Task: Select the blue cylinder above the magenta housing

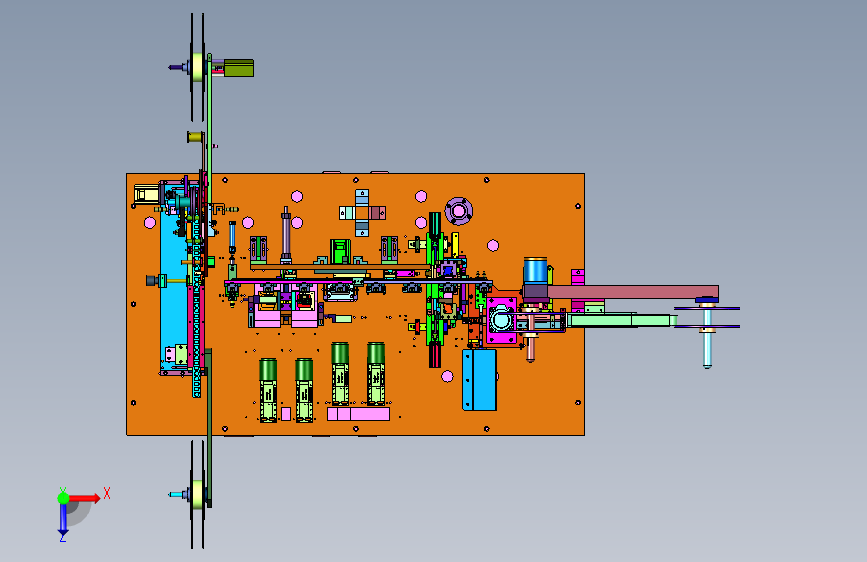Action: tap(535, 270)
